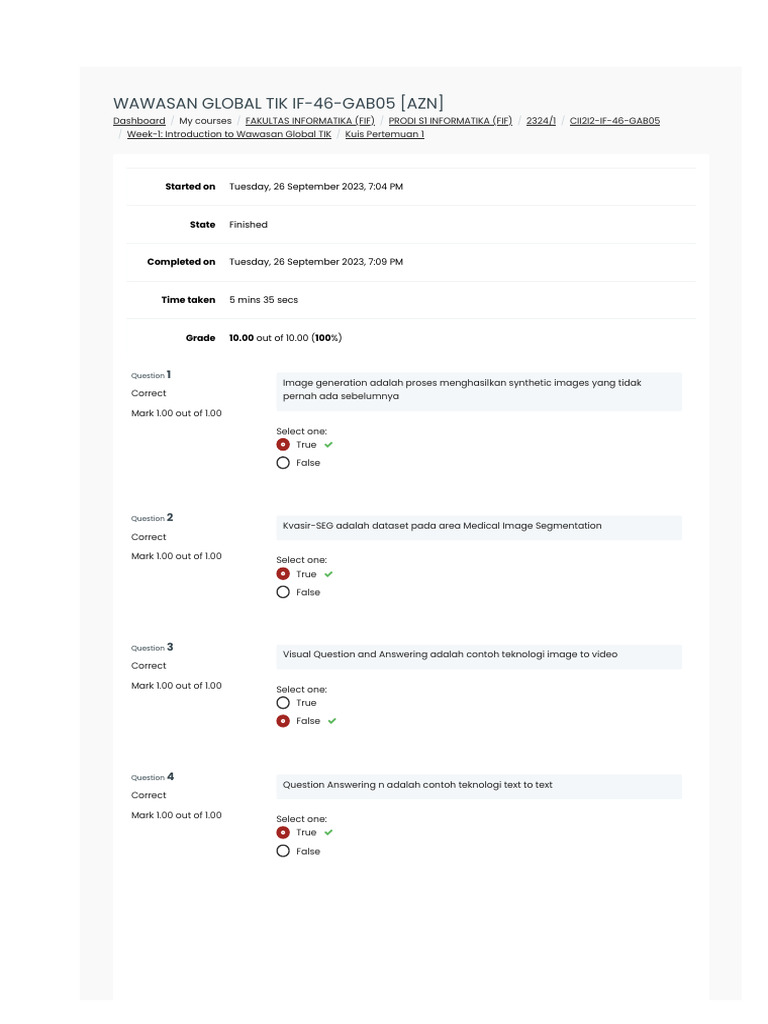Choose False for Question 2 on Kvasir-SEG

click(283, 592)
